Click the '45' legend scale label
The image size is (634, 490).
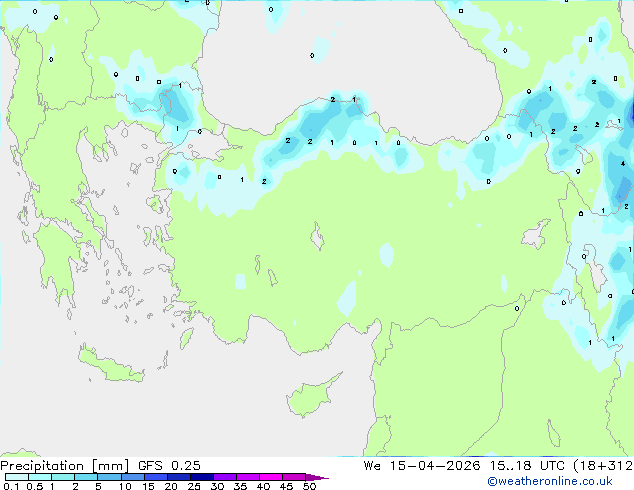286,486
